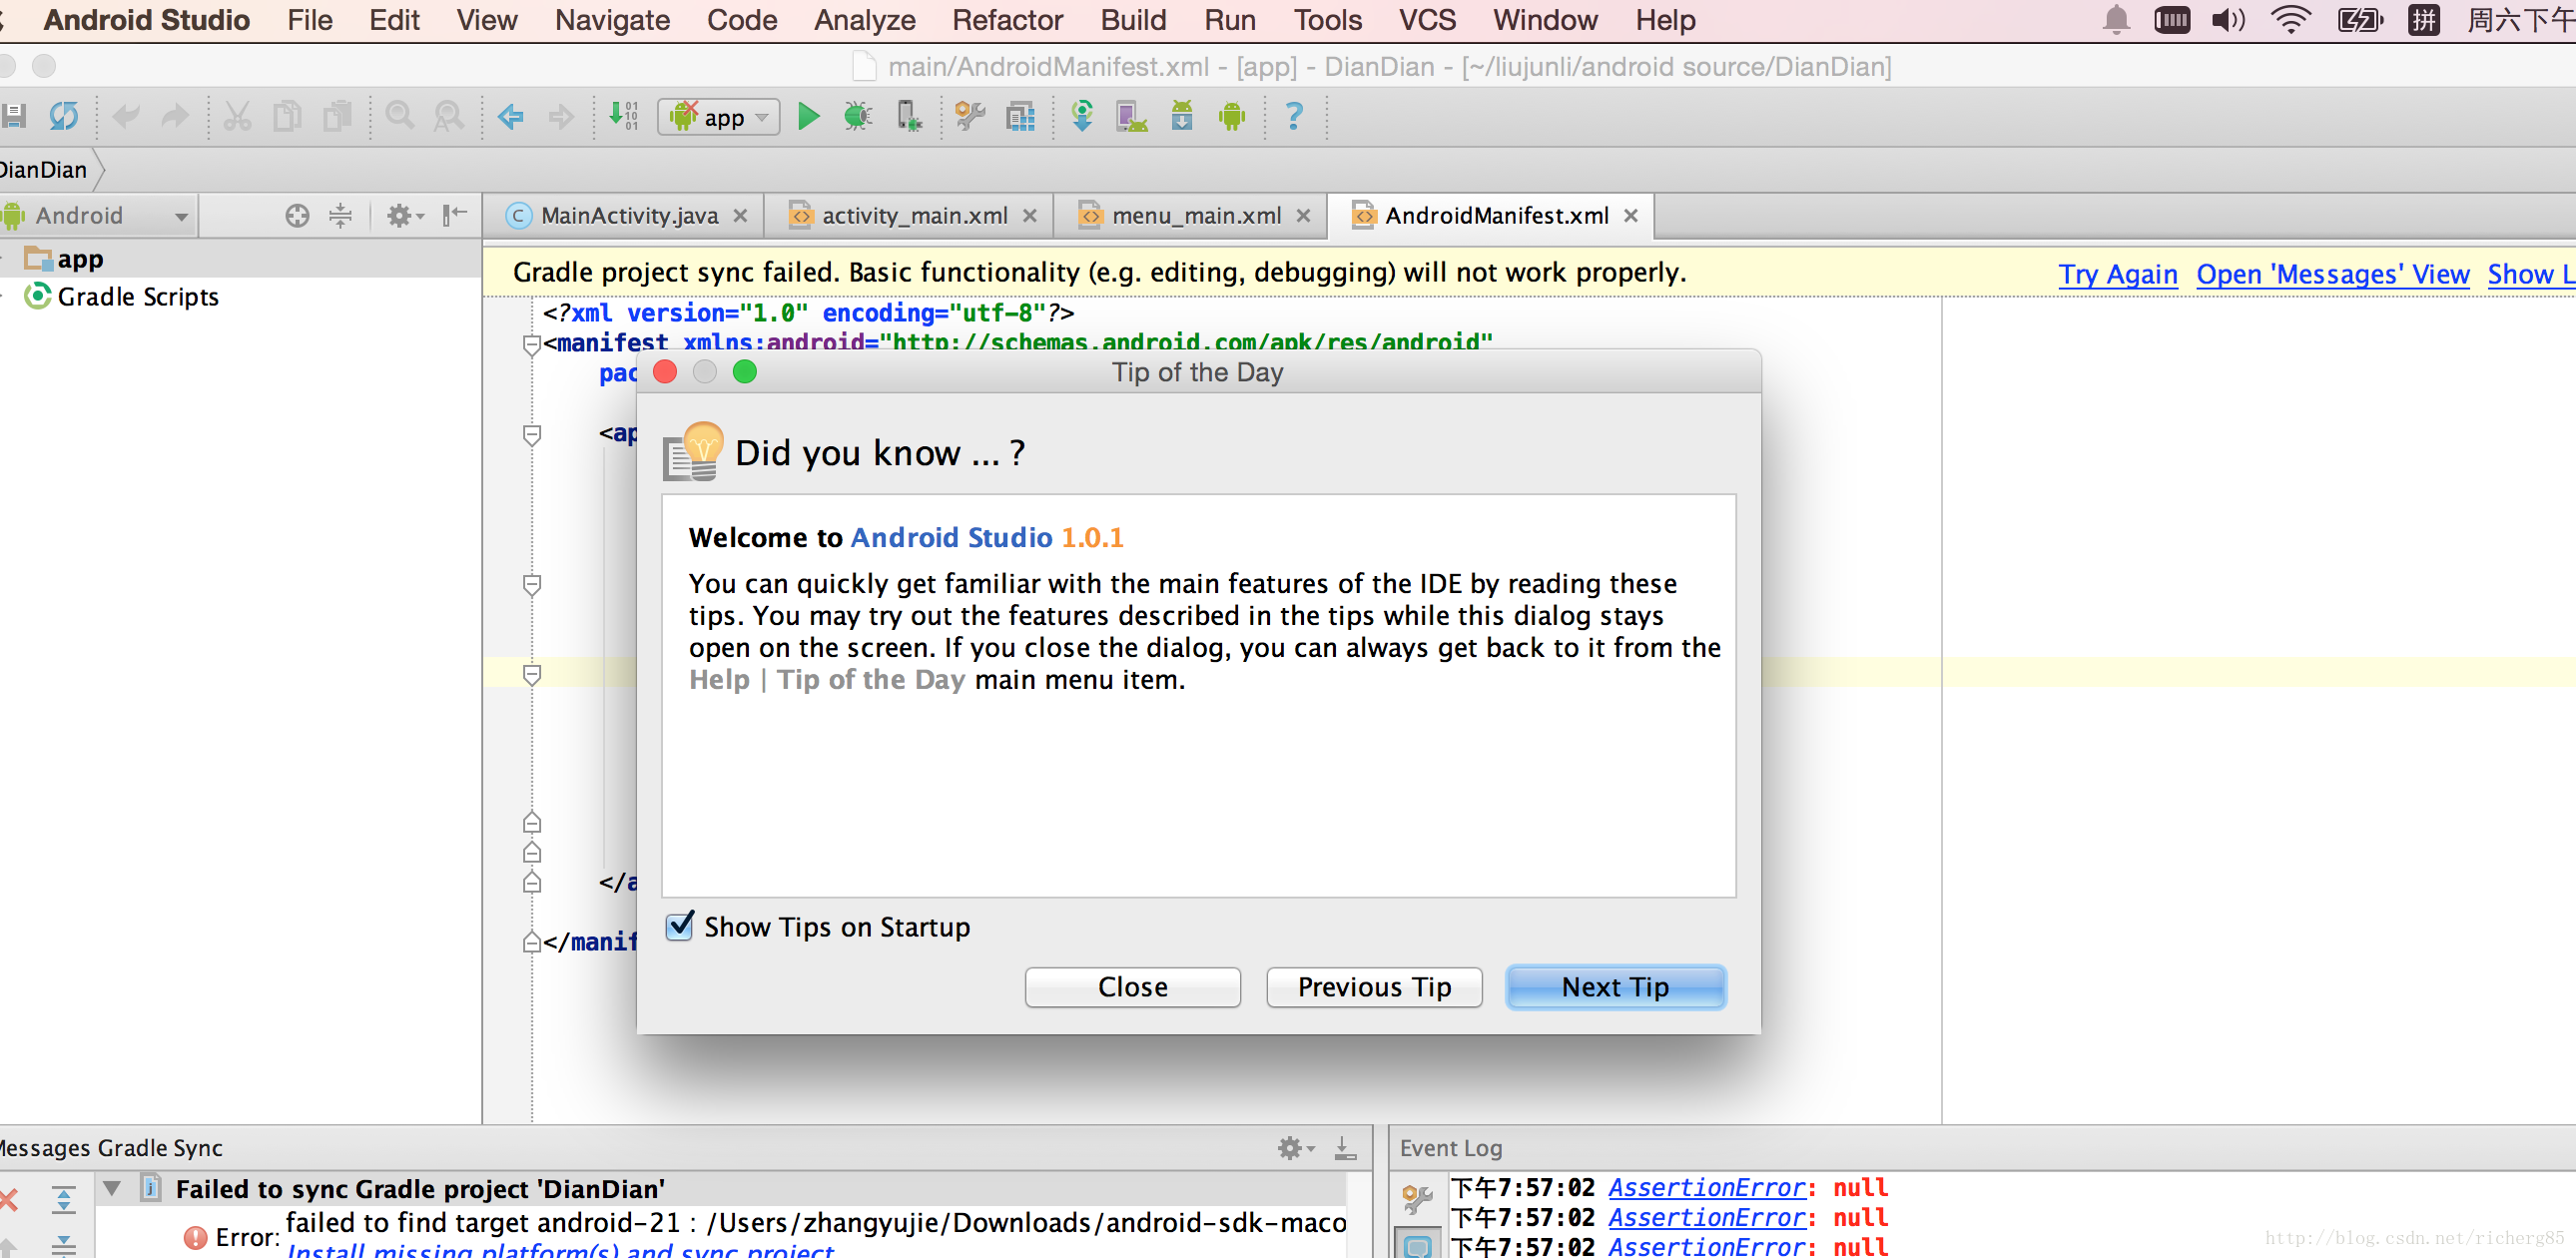Screen dimensions: 2576x1258
Task: Click the scroll from source target icon
Action: (x=297, y=215)
